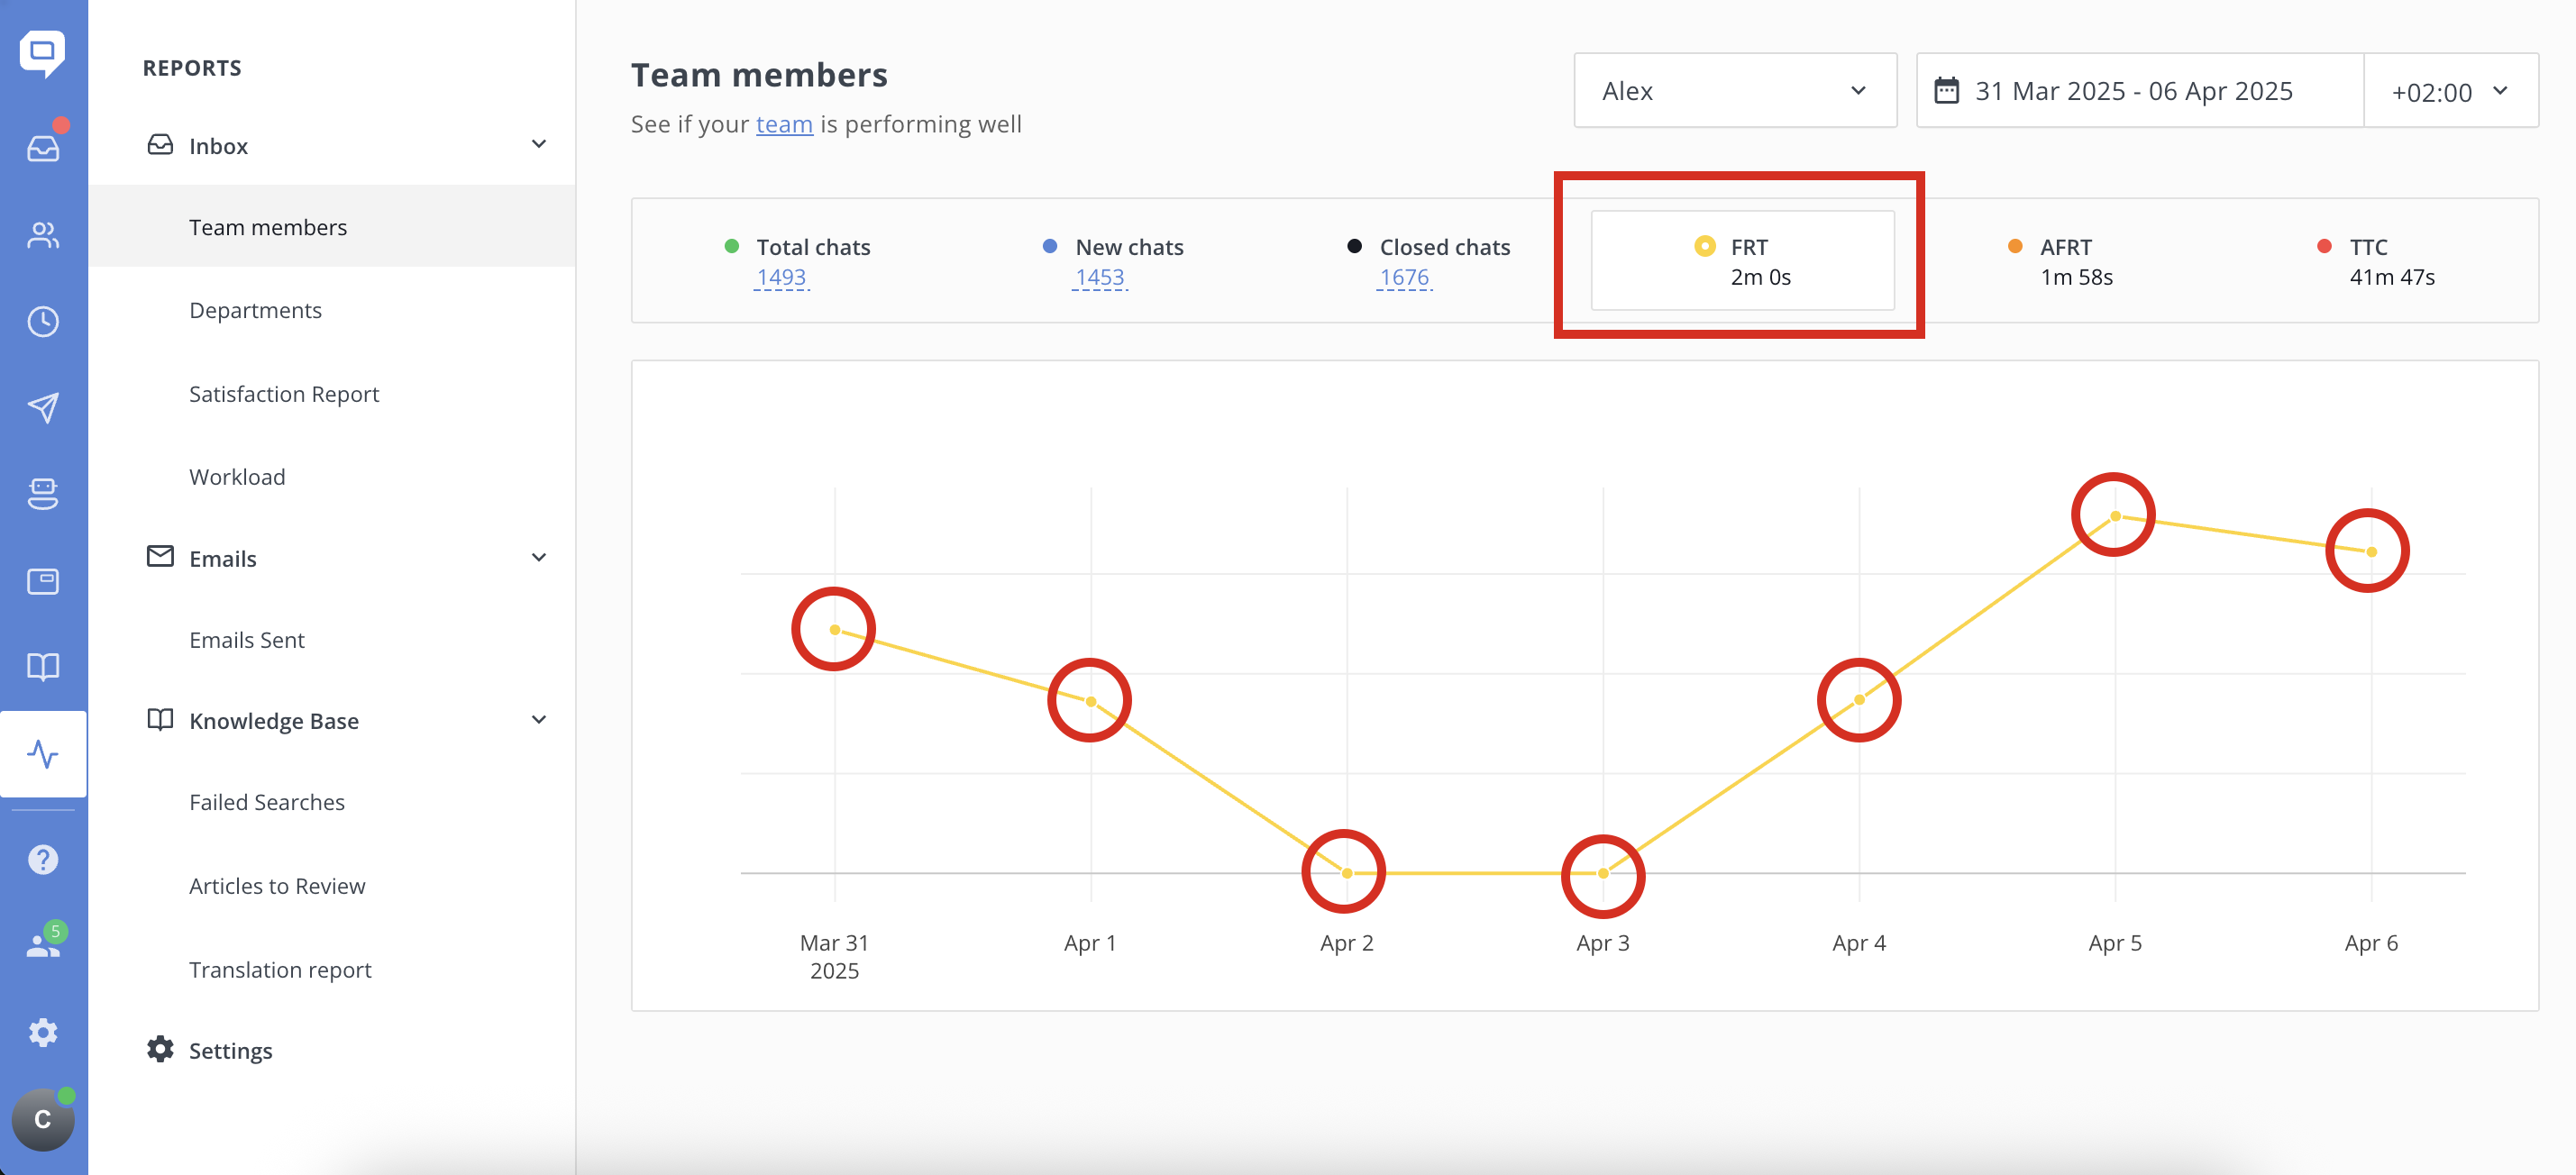The image size is (2576, 1175).
Task: Open the +02:00 timezone dropdown
Action: coord(2448,92)
